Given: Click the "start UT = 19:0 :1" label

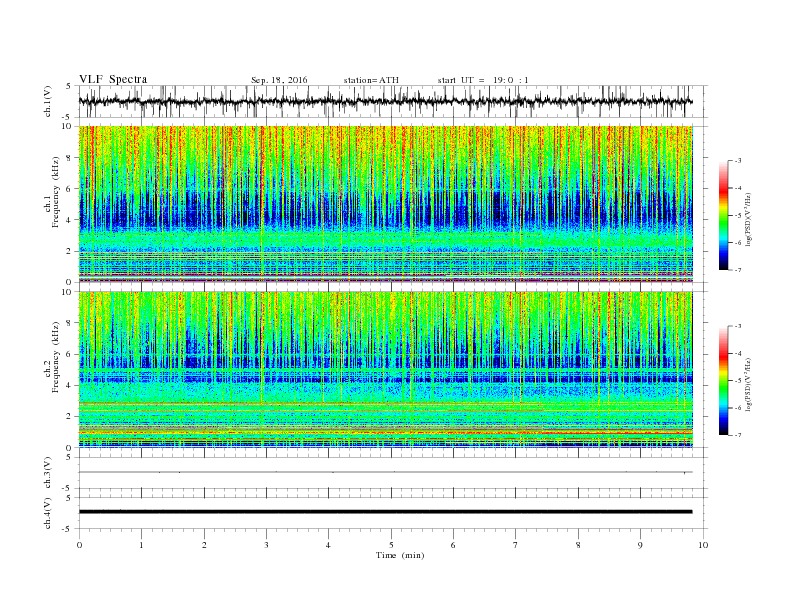Looking at the screenshot, I should [483, 80].
